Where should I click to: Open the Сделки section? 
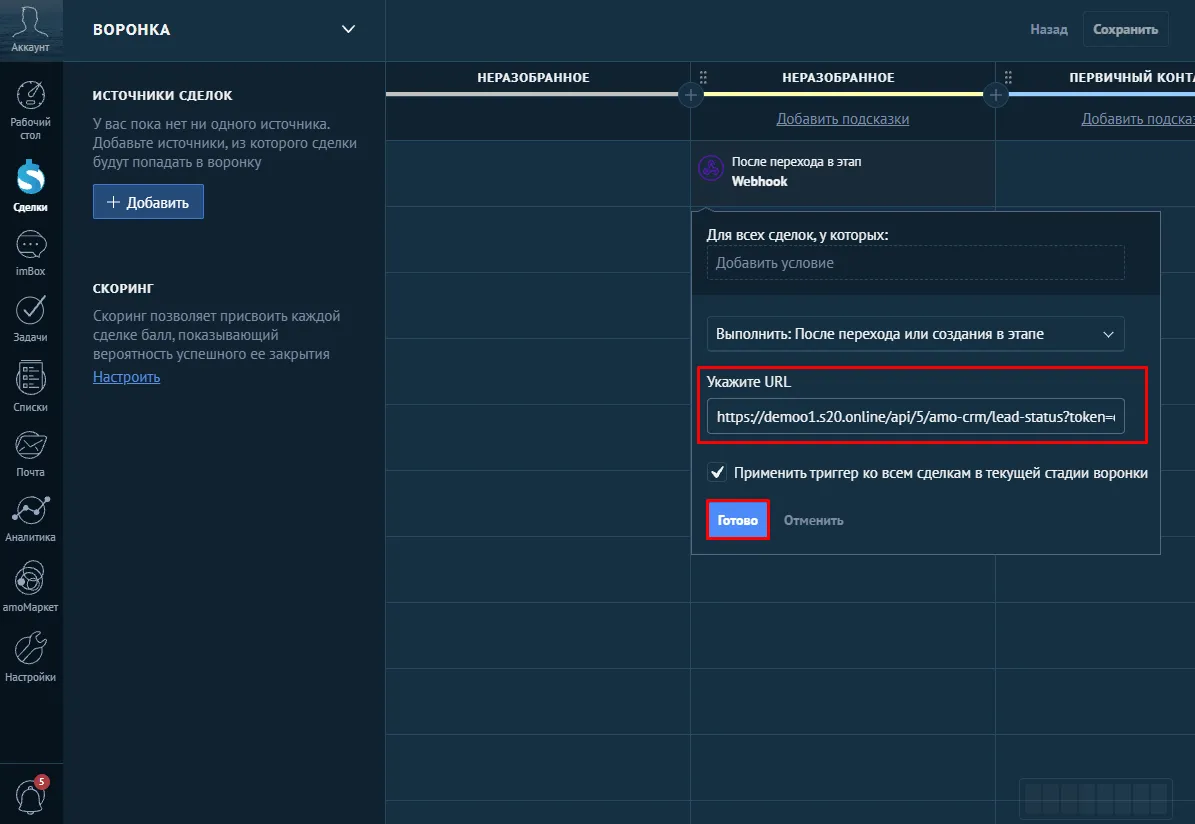click(30, 186)
